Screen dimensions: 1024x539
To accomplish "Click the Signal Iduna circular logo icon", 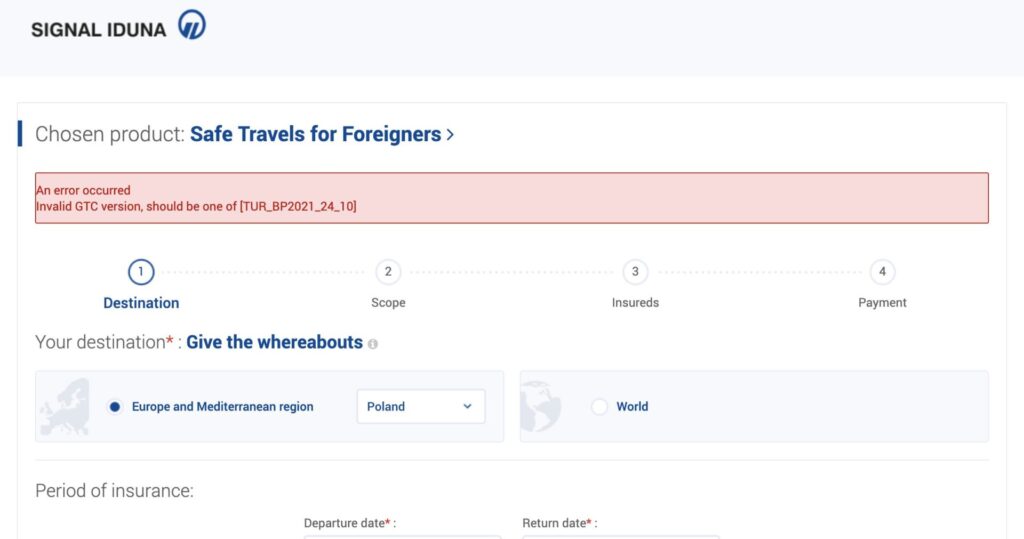I will pyautogui.click(x=192, y=25).
